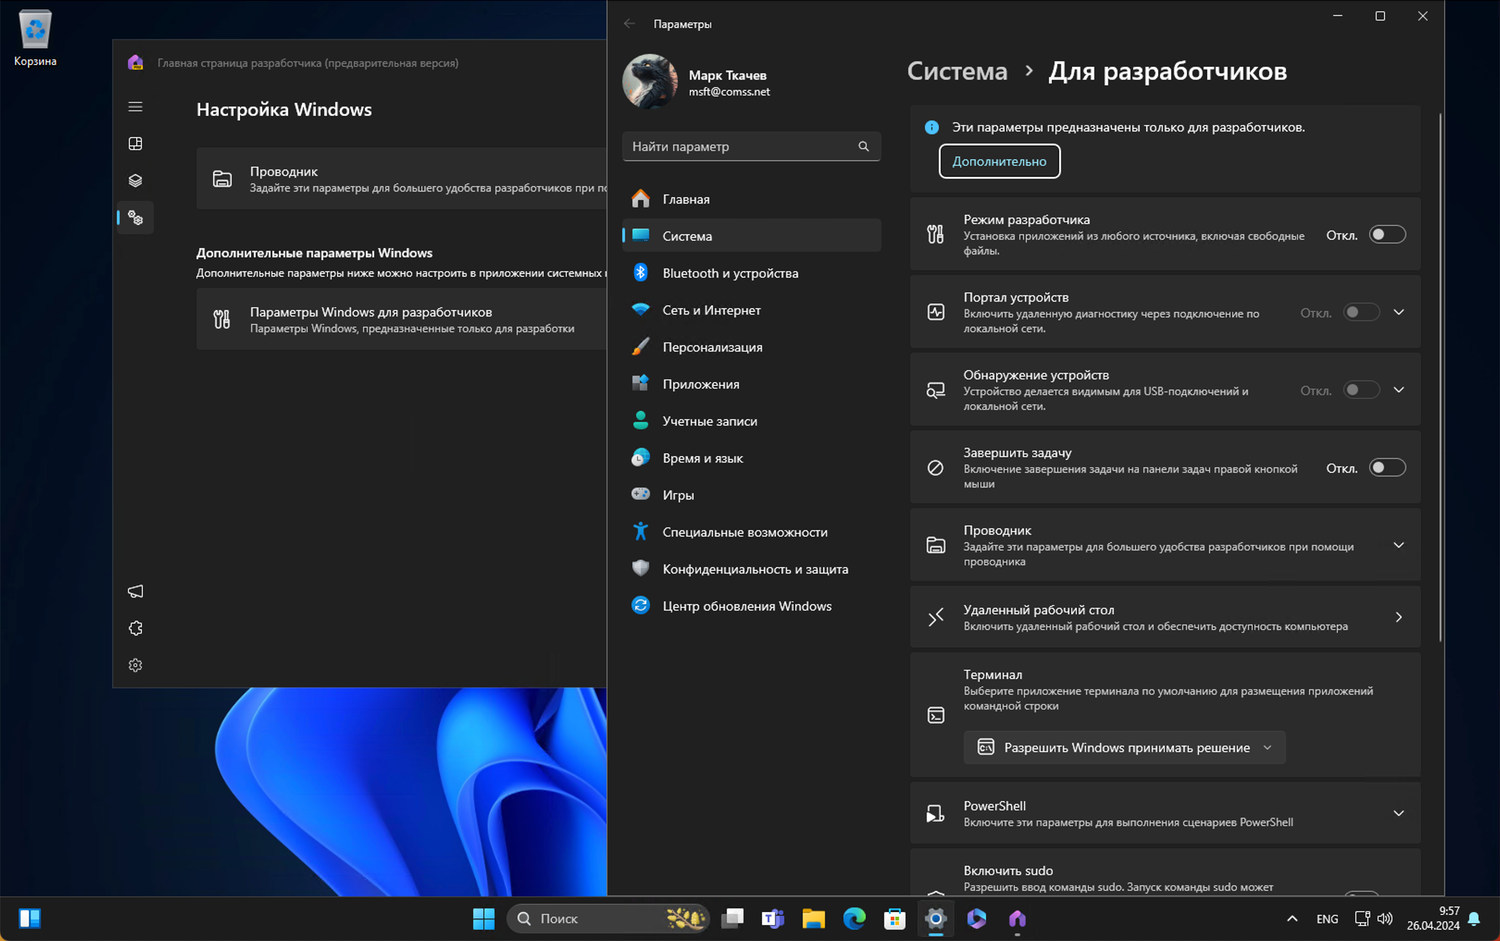The height and width of the screenshot is (941, 1500).
Task: Launch Microsoft Teams from the taskbar
Action: [773, 918]
